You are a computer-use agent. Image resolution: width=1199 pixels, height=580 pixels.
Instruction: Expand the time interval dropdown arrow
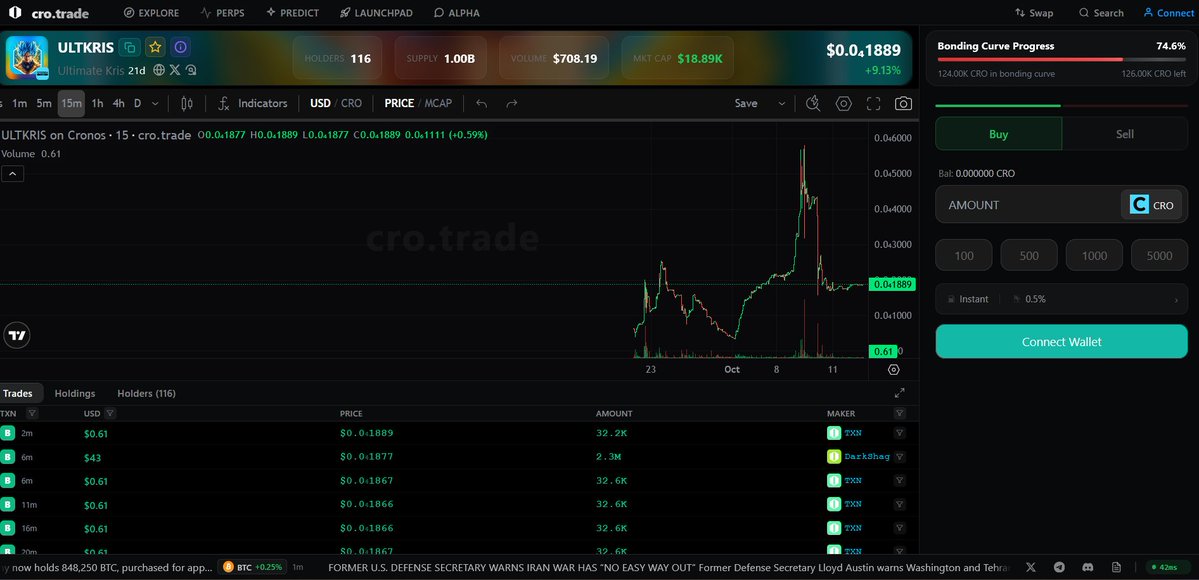click(155, 103)
